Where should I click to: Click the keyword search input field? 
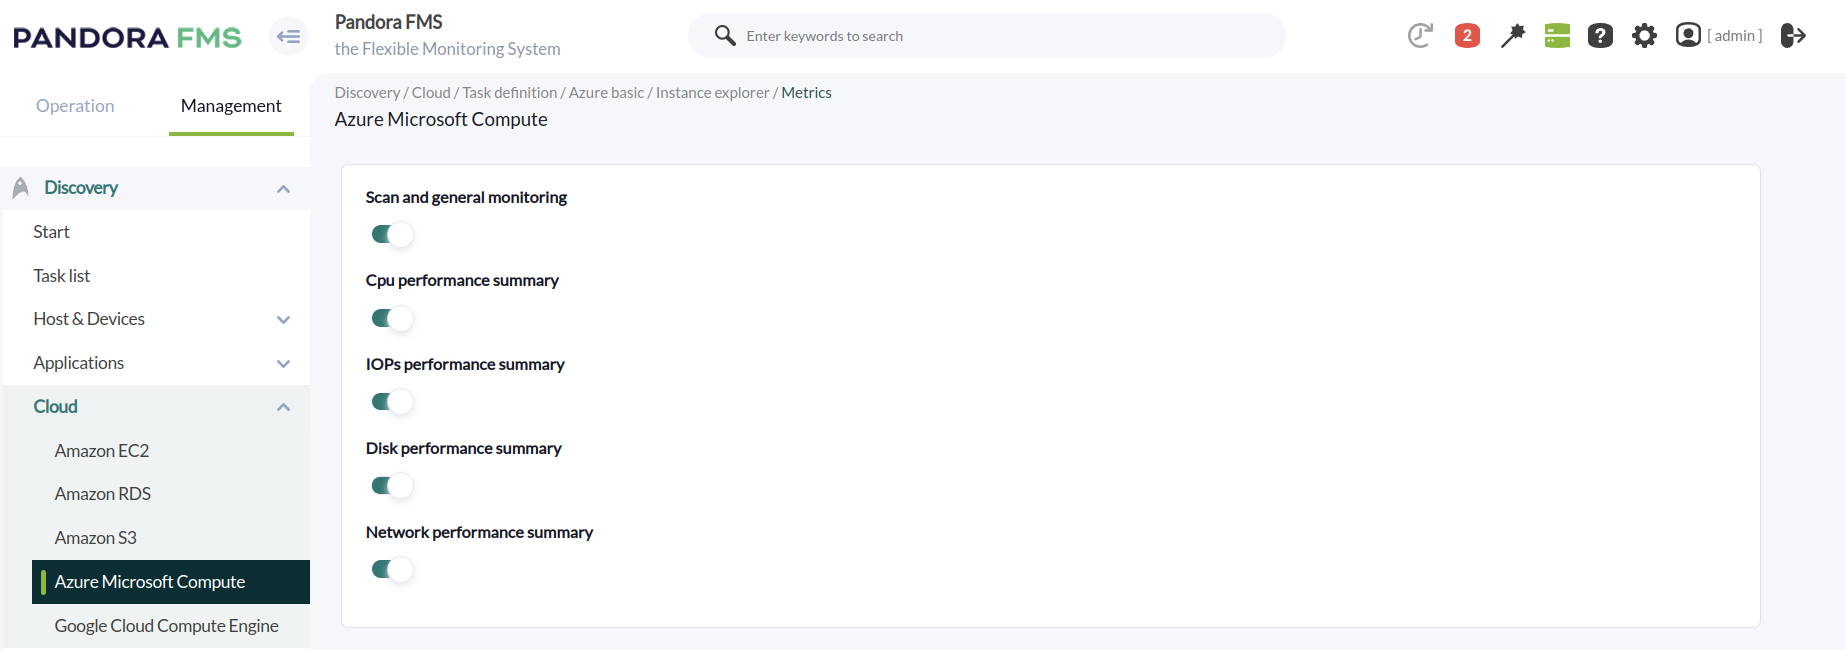click(1000, 36)
